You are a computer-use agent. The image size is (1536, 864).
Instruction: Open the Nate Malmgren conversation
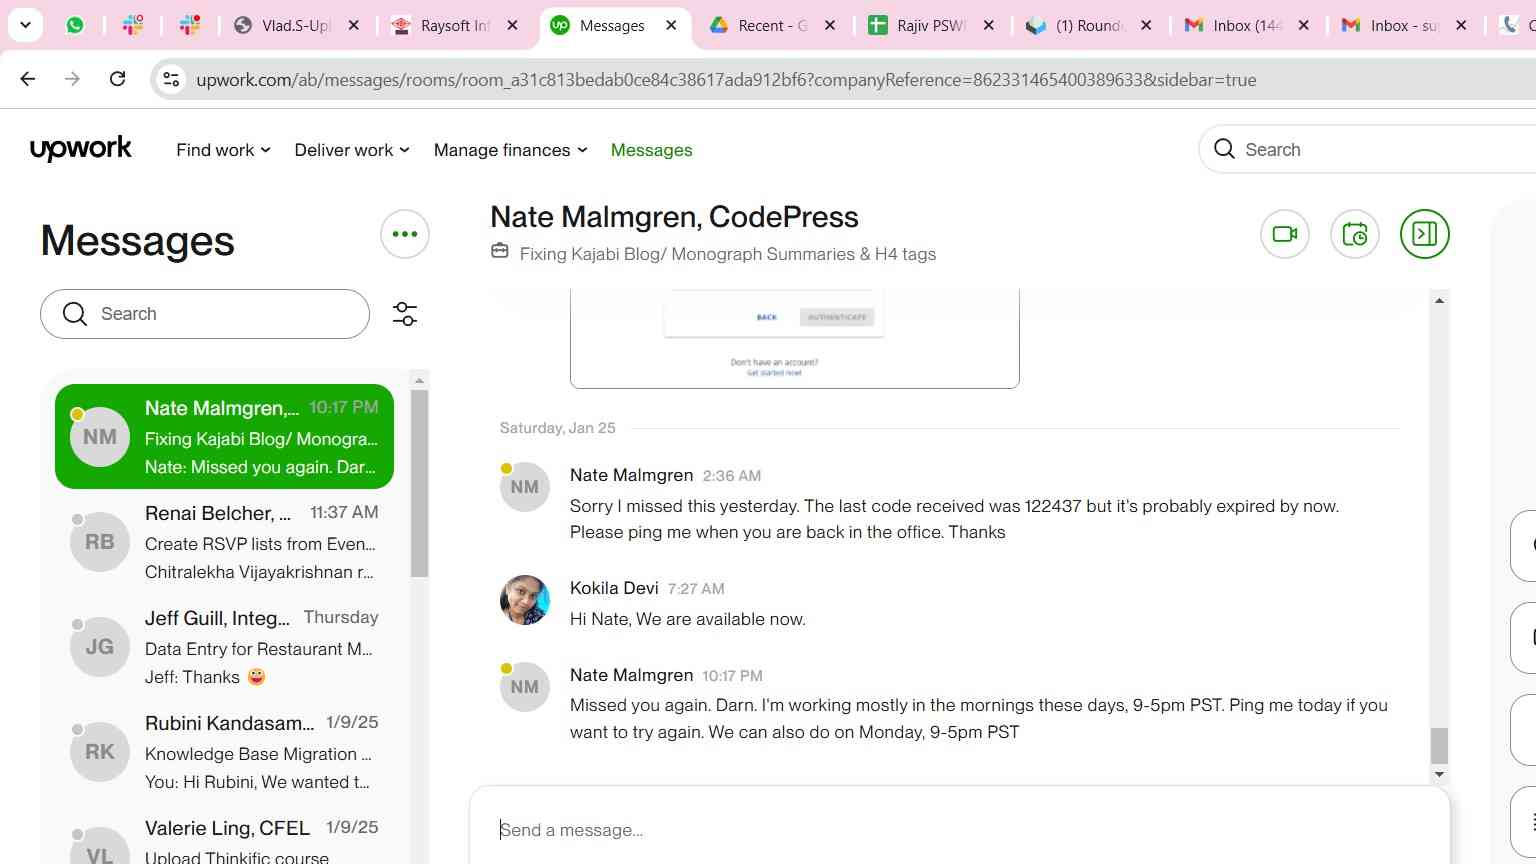[x=225, y=437]
